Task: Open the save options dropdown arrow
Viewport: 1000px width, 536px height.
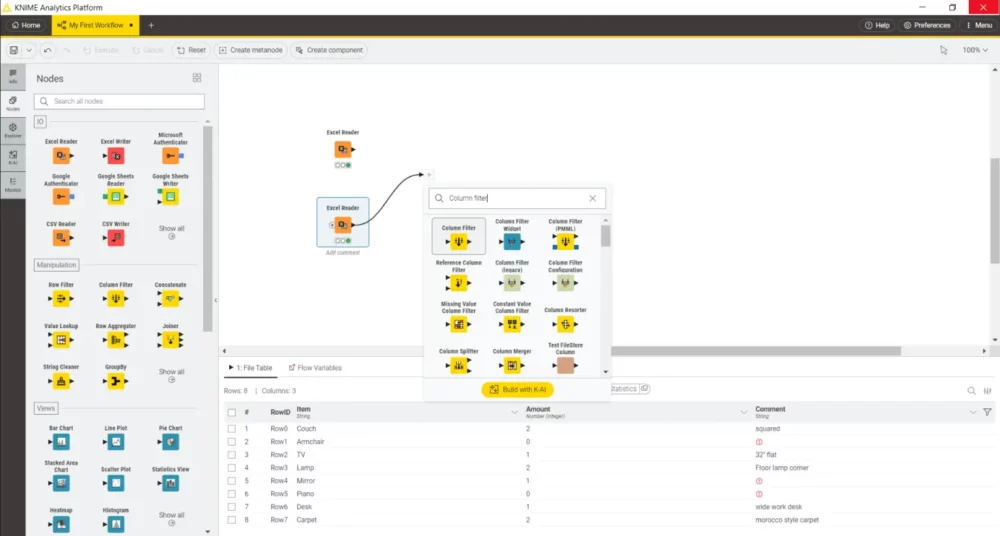Action: coord(29,50)
